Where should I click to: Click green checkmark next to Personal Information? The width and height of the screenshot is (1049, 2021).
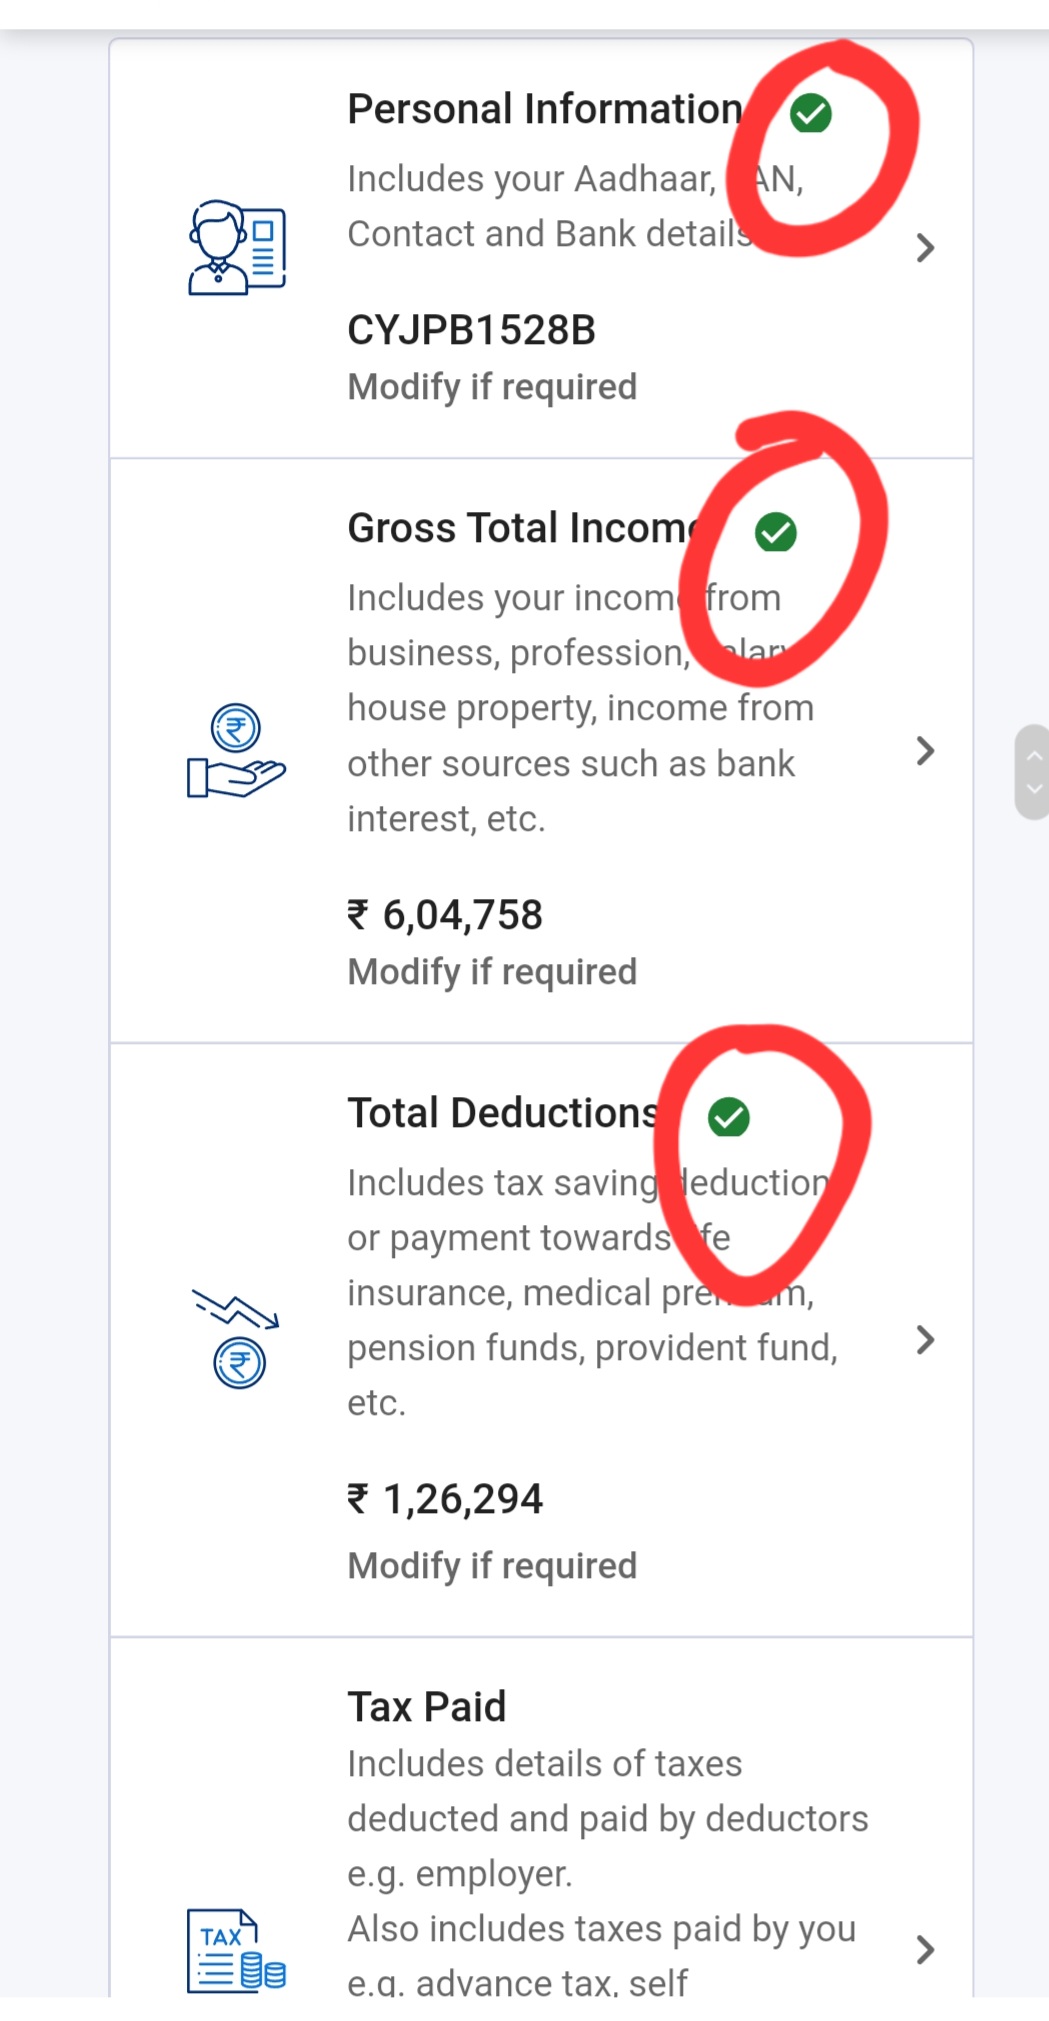tap(810, 113)
